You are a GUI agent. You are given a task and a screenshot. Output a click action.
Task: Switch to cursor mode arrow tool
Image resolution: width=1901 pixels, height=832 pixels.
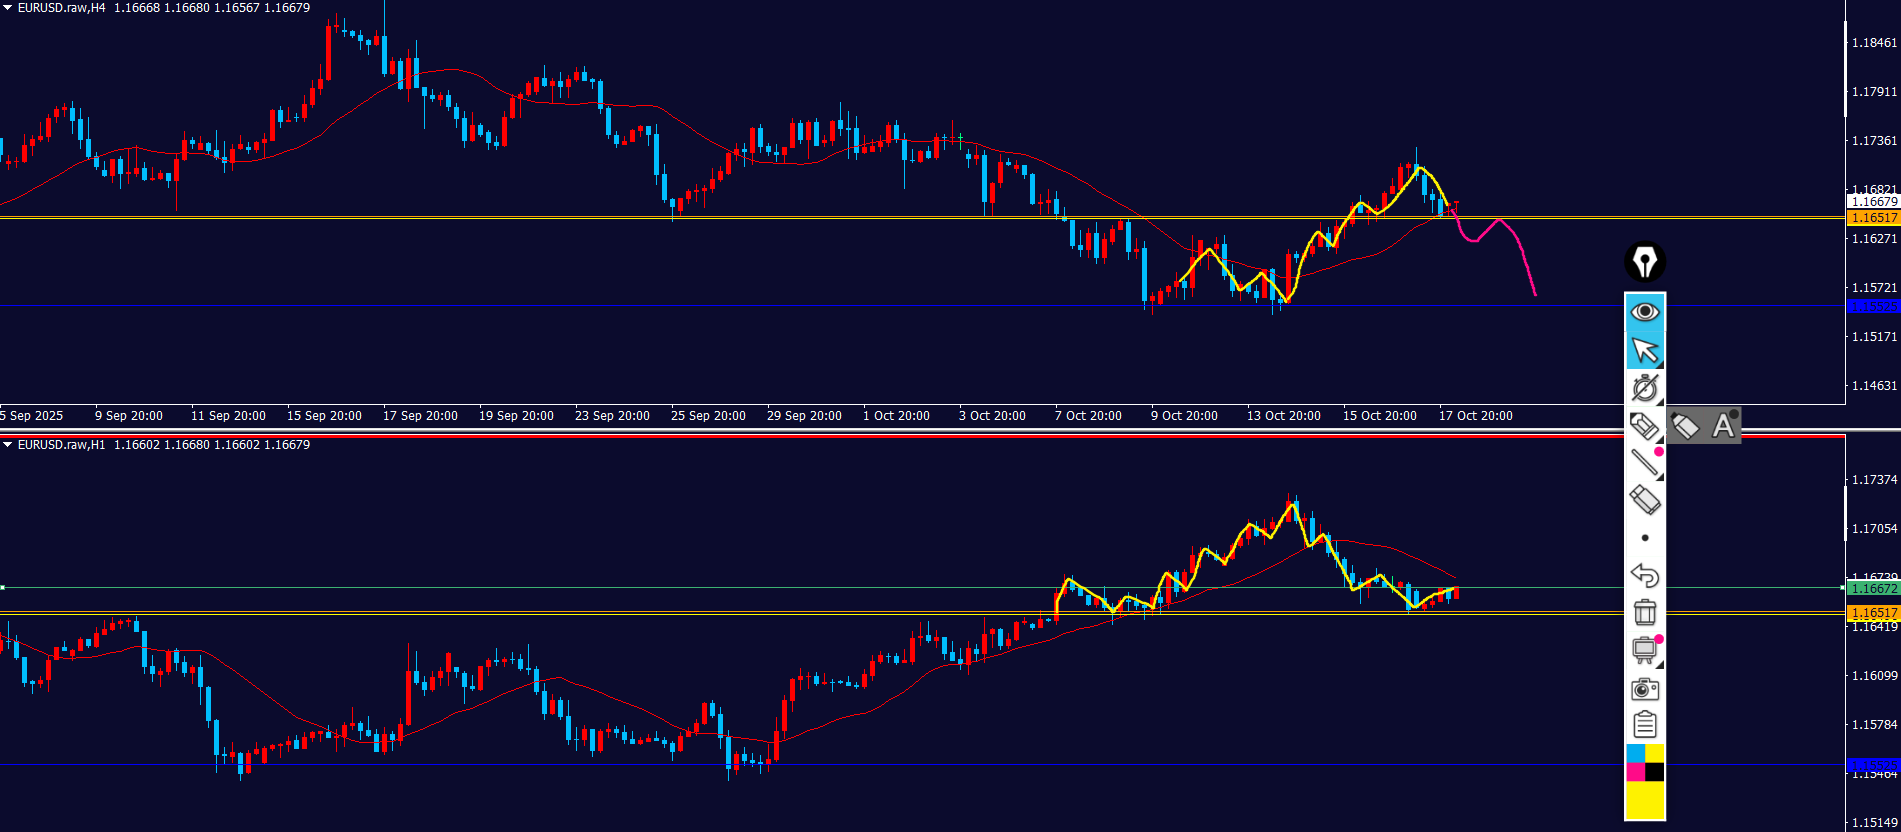pos(1645,350)
